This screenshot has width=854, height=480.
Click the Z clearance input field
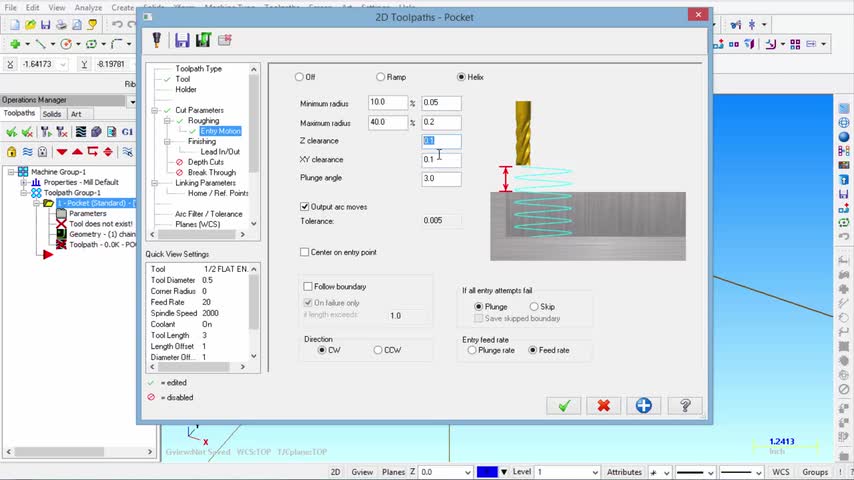point(441,141)
